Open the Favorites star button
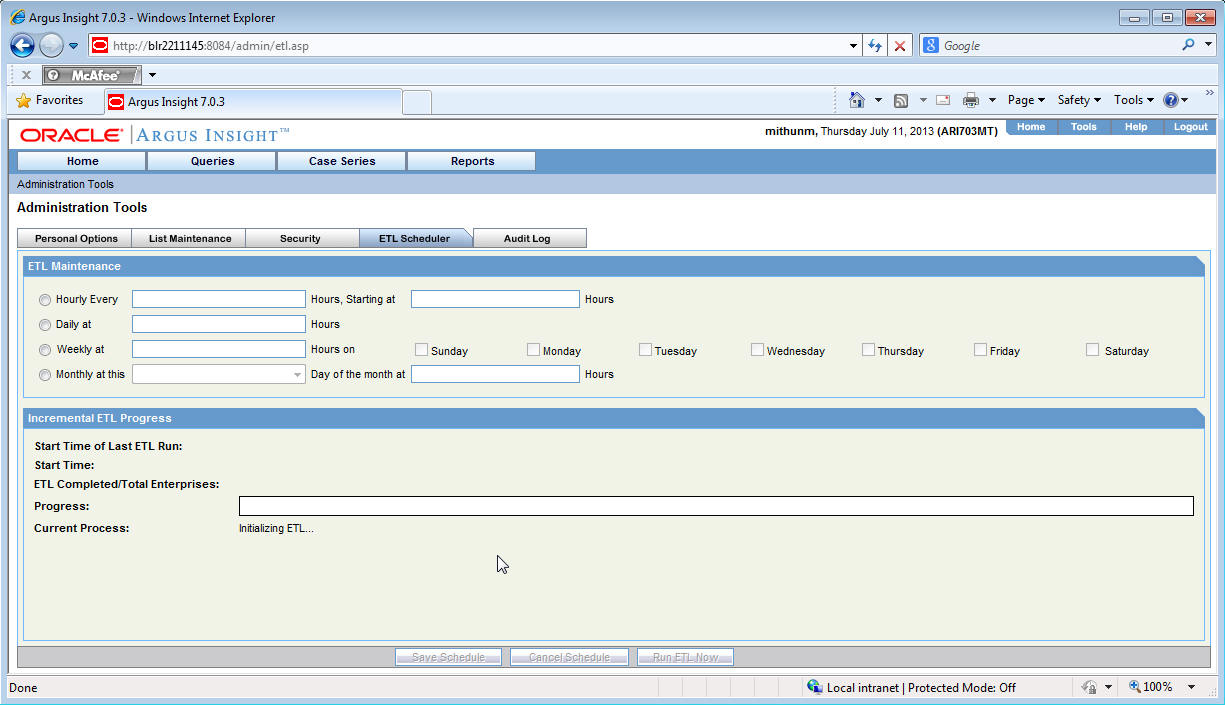Viewport: 1225px width, 705px height. [50, 100]
